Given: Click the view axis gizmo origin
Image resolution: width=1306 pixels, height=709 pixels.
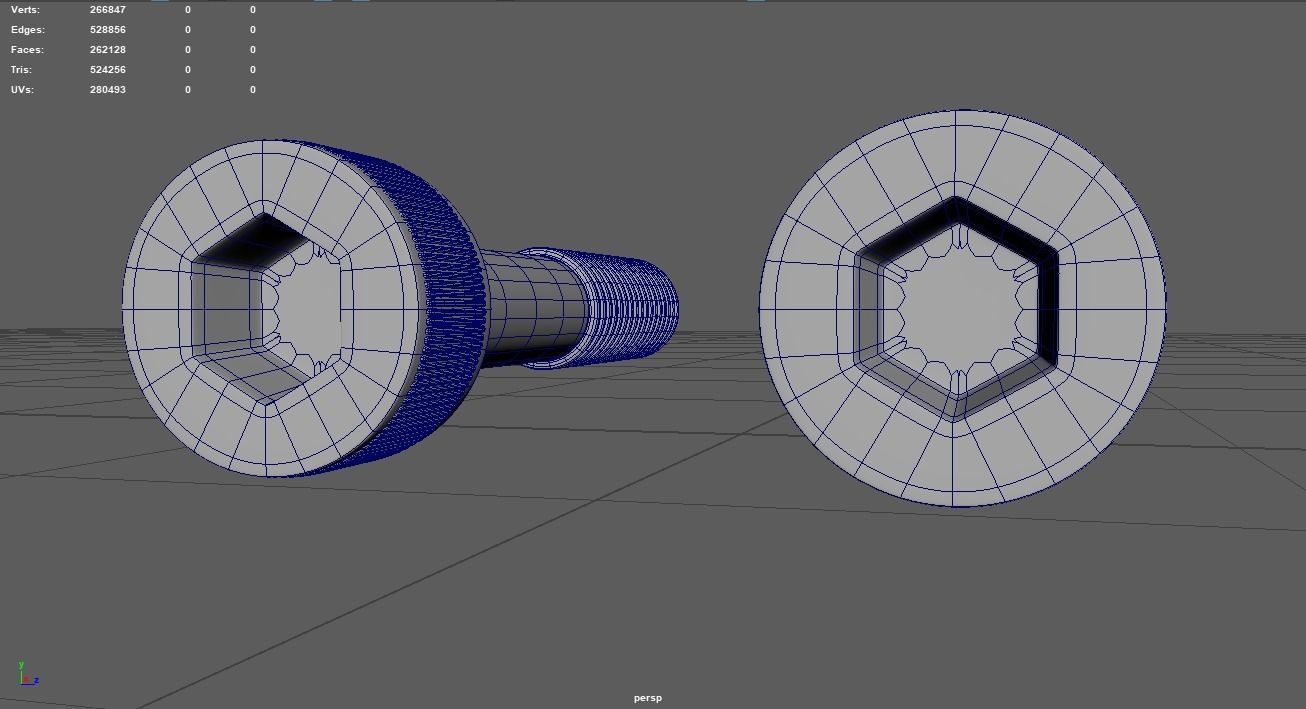Looking at the screenshot, I should (21, 685).
